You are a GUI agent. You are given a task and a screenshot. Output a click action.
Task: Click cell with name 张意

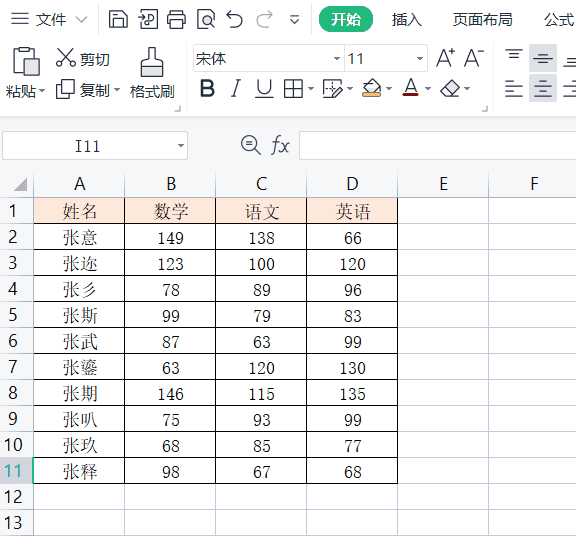(x=79, y=237)
